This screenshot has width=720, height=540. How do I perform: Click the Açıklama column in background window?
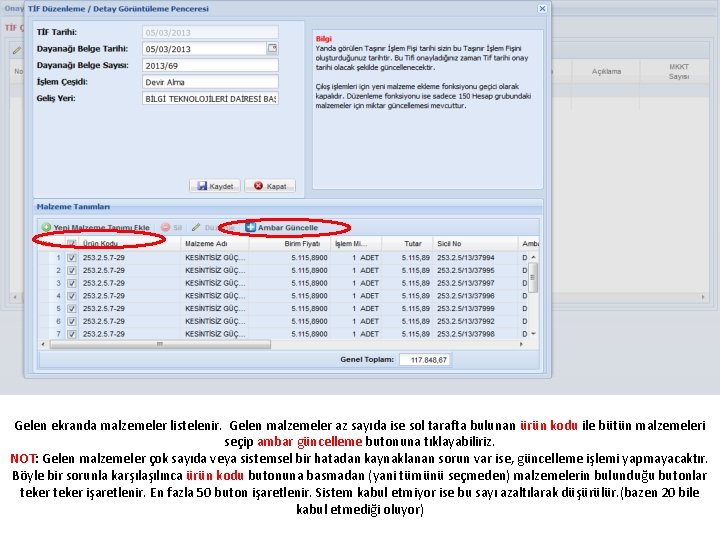coord(606,72)
